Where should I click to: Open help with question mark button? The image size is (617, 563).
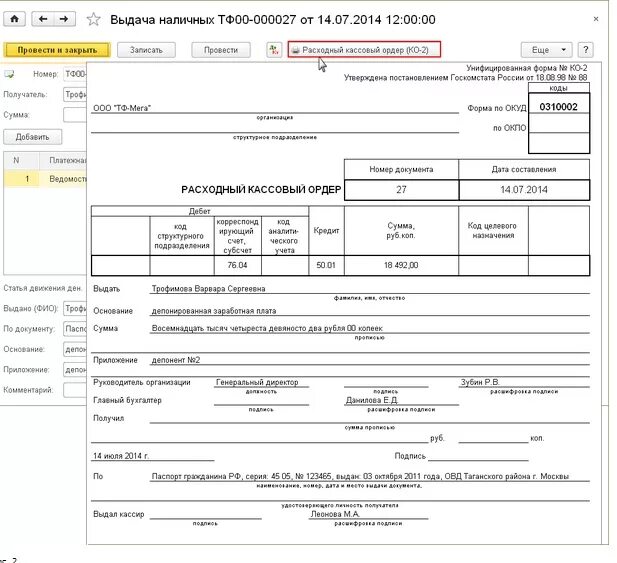586,50
